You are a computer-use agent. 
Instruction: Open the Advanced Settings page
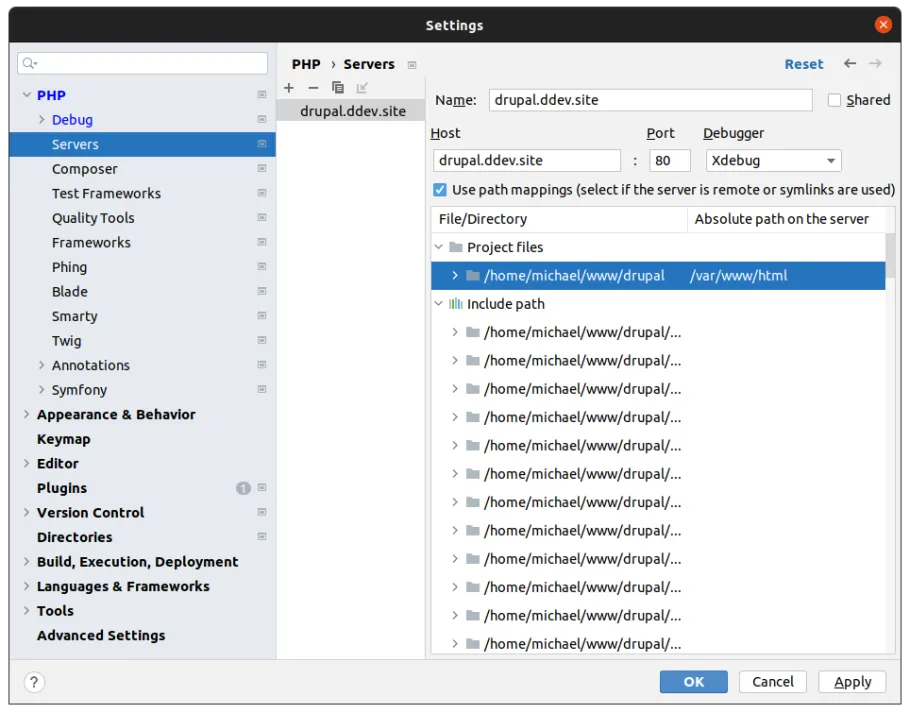point(101,635)
